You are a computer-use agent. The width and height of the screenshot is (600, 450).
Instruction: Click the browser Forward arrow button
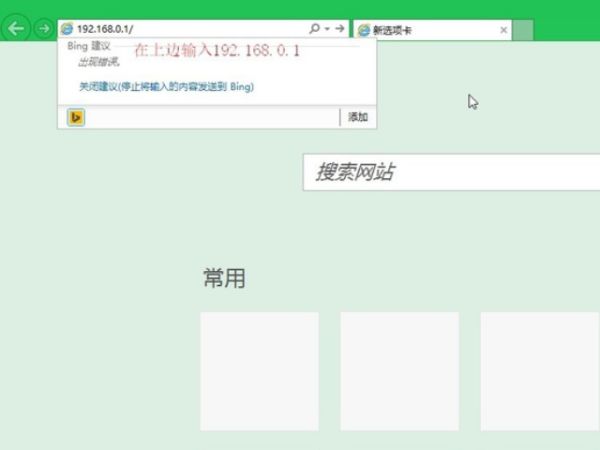(x=43, y=29)
